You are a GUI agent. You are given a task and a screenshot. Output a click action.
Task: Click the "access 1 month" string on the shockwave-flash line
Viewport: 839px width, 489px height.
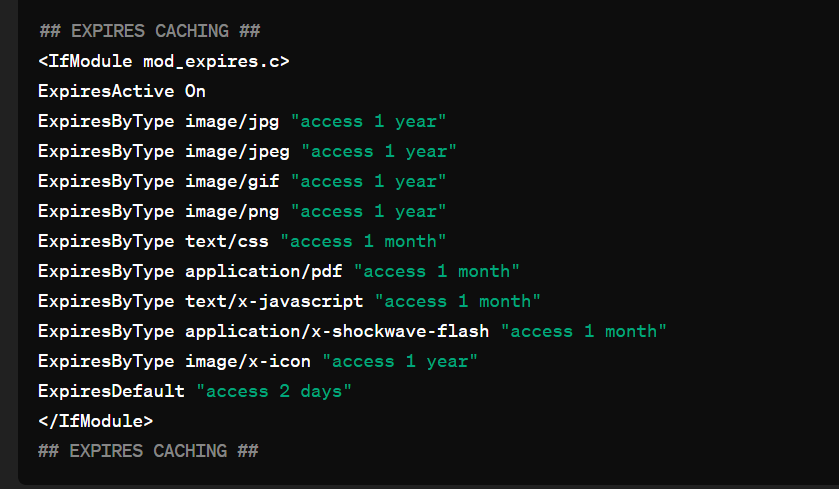584,331
